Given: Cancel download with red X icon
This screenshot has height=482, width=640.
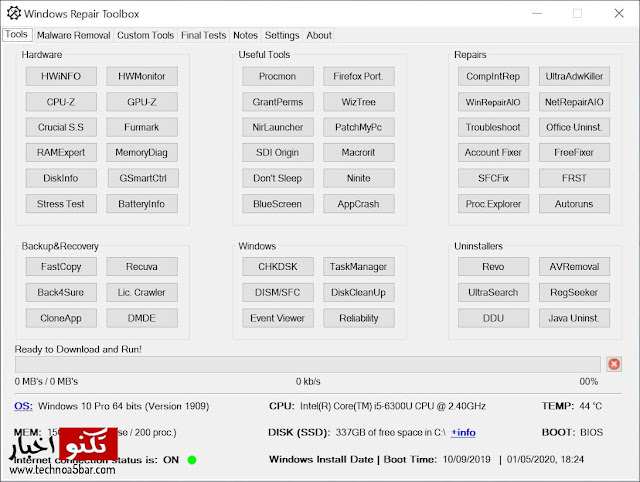Looking at the screenshot, I should pos(614,364).
